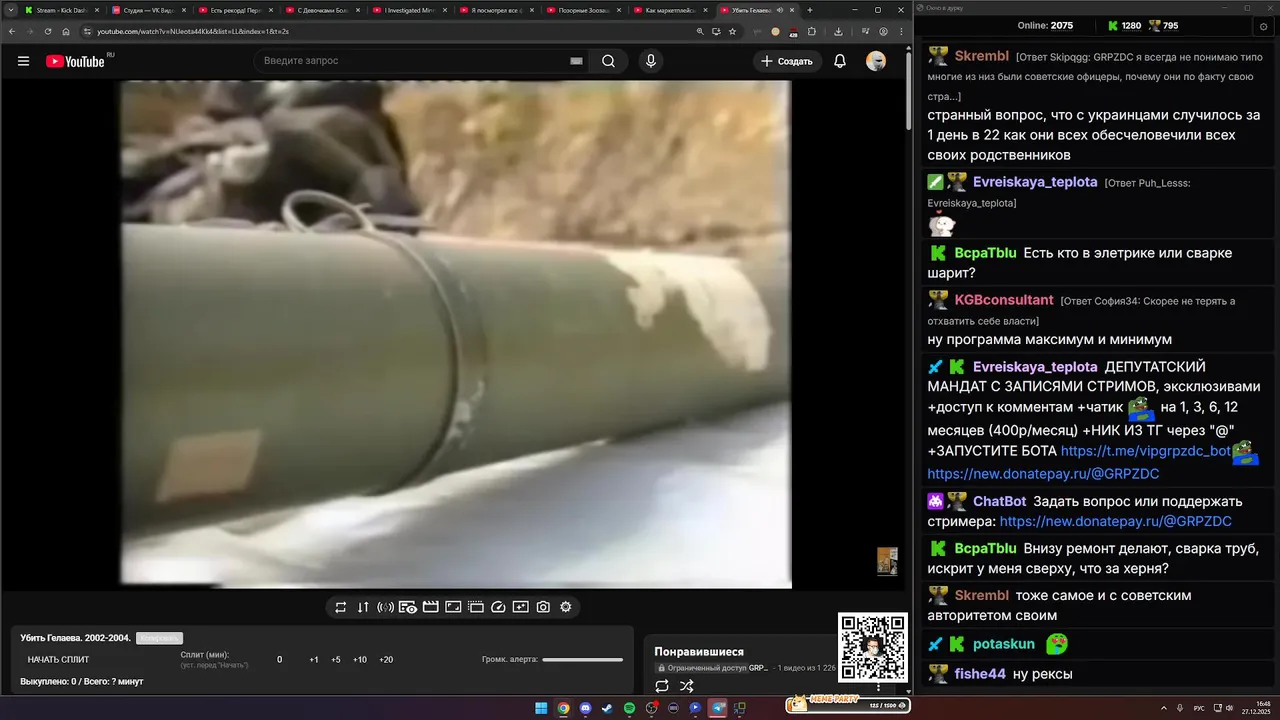
Task: Open browser extensions puzzle icon
Action: click(x=812, y=31)
